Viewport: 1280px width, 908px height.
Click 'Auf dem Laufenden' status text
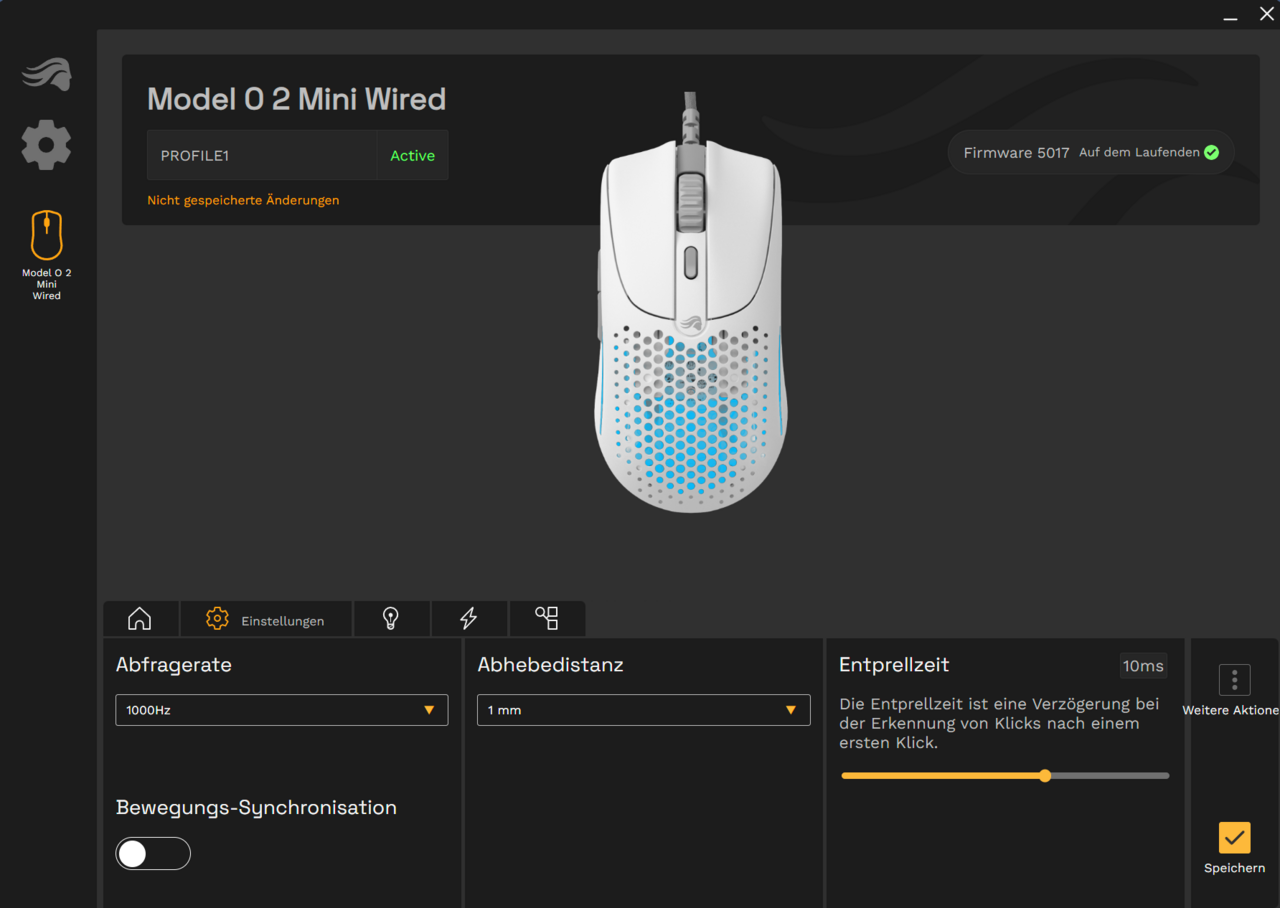[1139, 153]
